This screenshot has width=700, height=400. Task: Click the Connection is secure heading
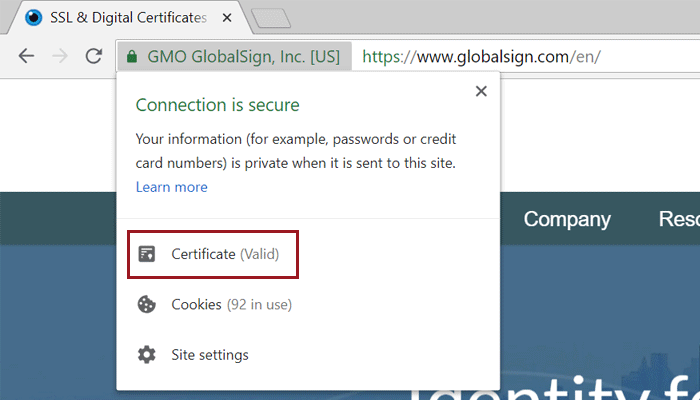[217, 105]
